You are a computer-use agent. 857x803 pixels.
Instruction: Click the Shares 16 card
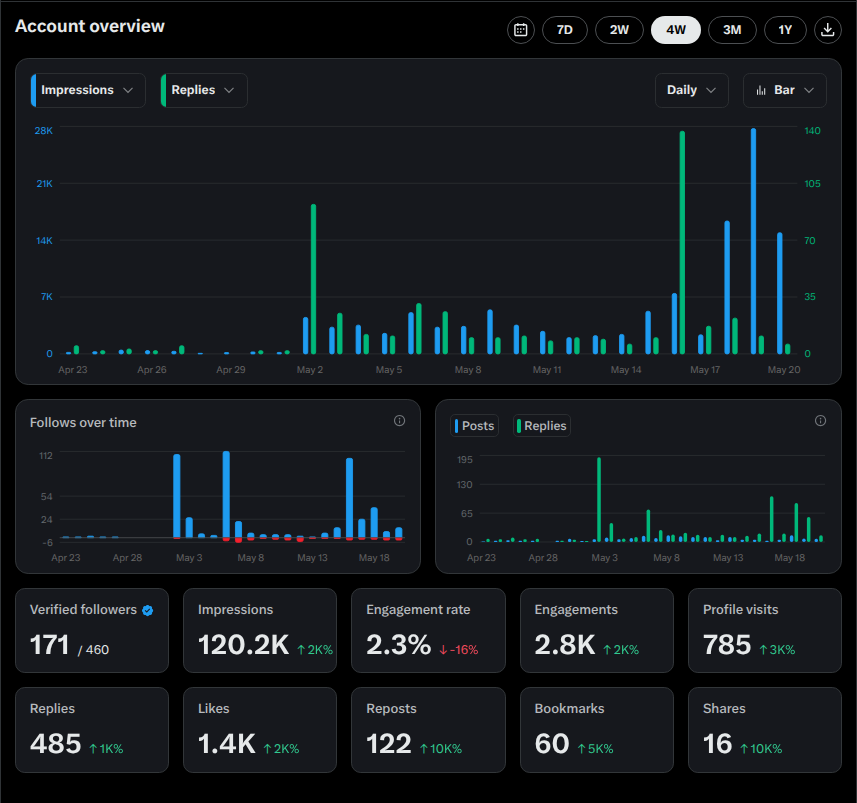coord(765,730)
